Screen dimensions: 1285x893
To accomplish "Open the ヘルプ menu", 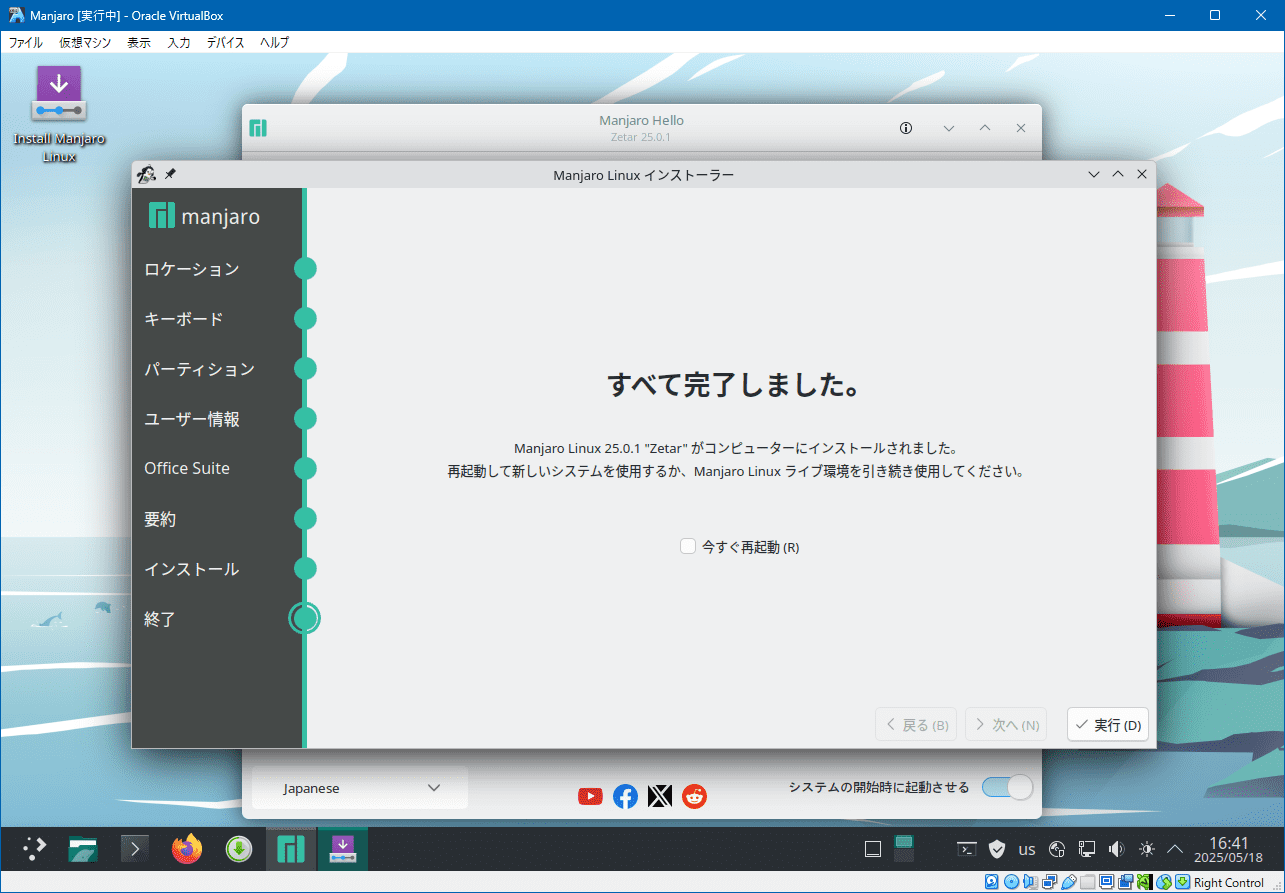I will click(274, 42).
